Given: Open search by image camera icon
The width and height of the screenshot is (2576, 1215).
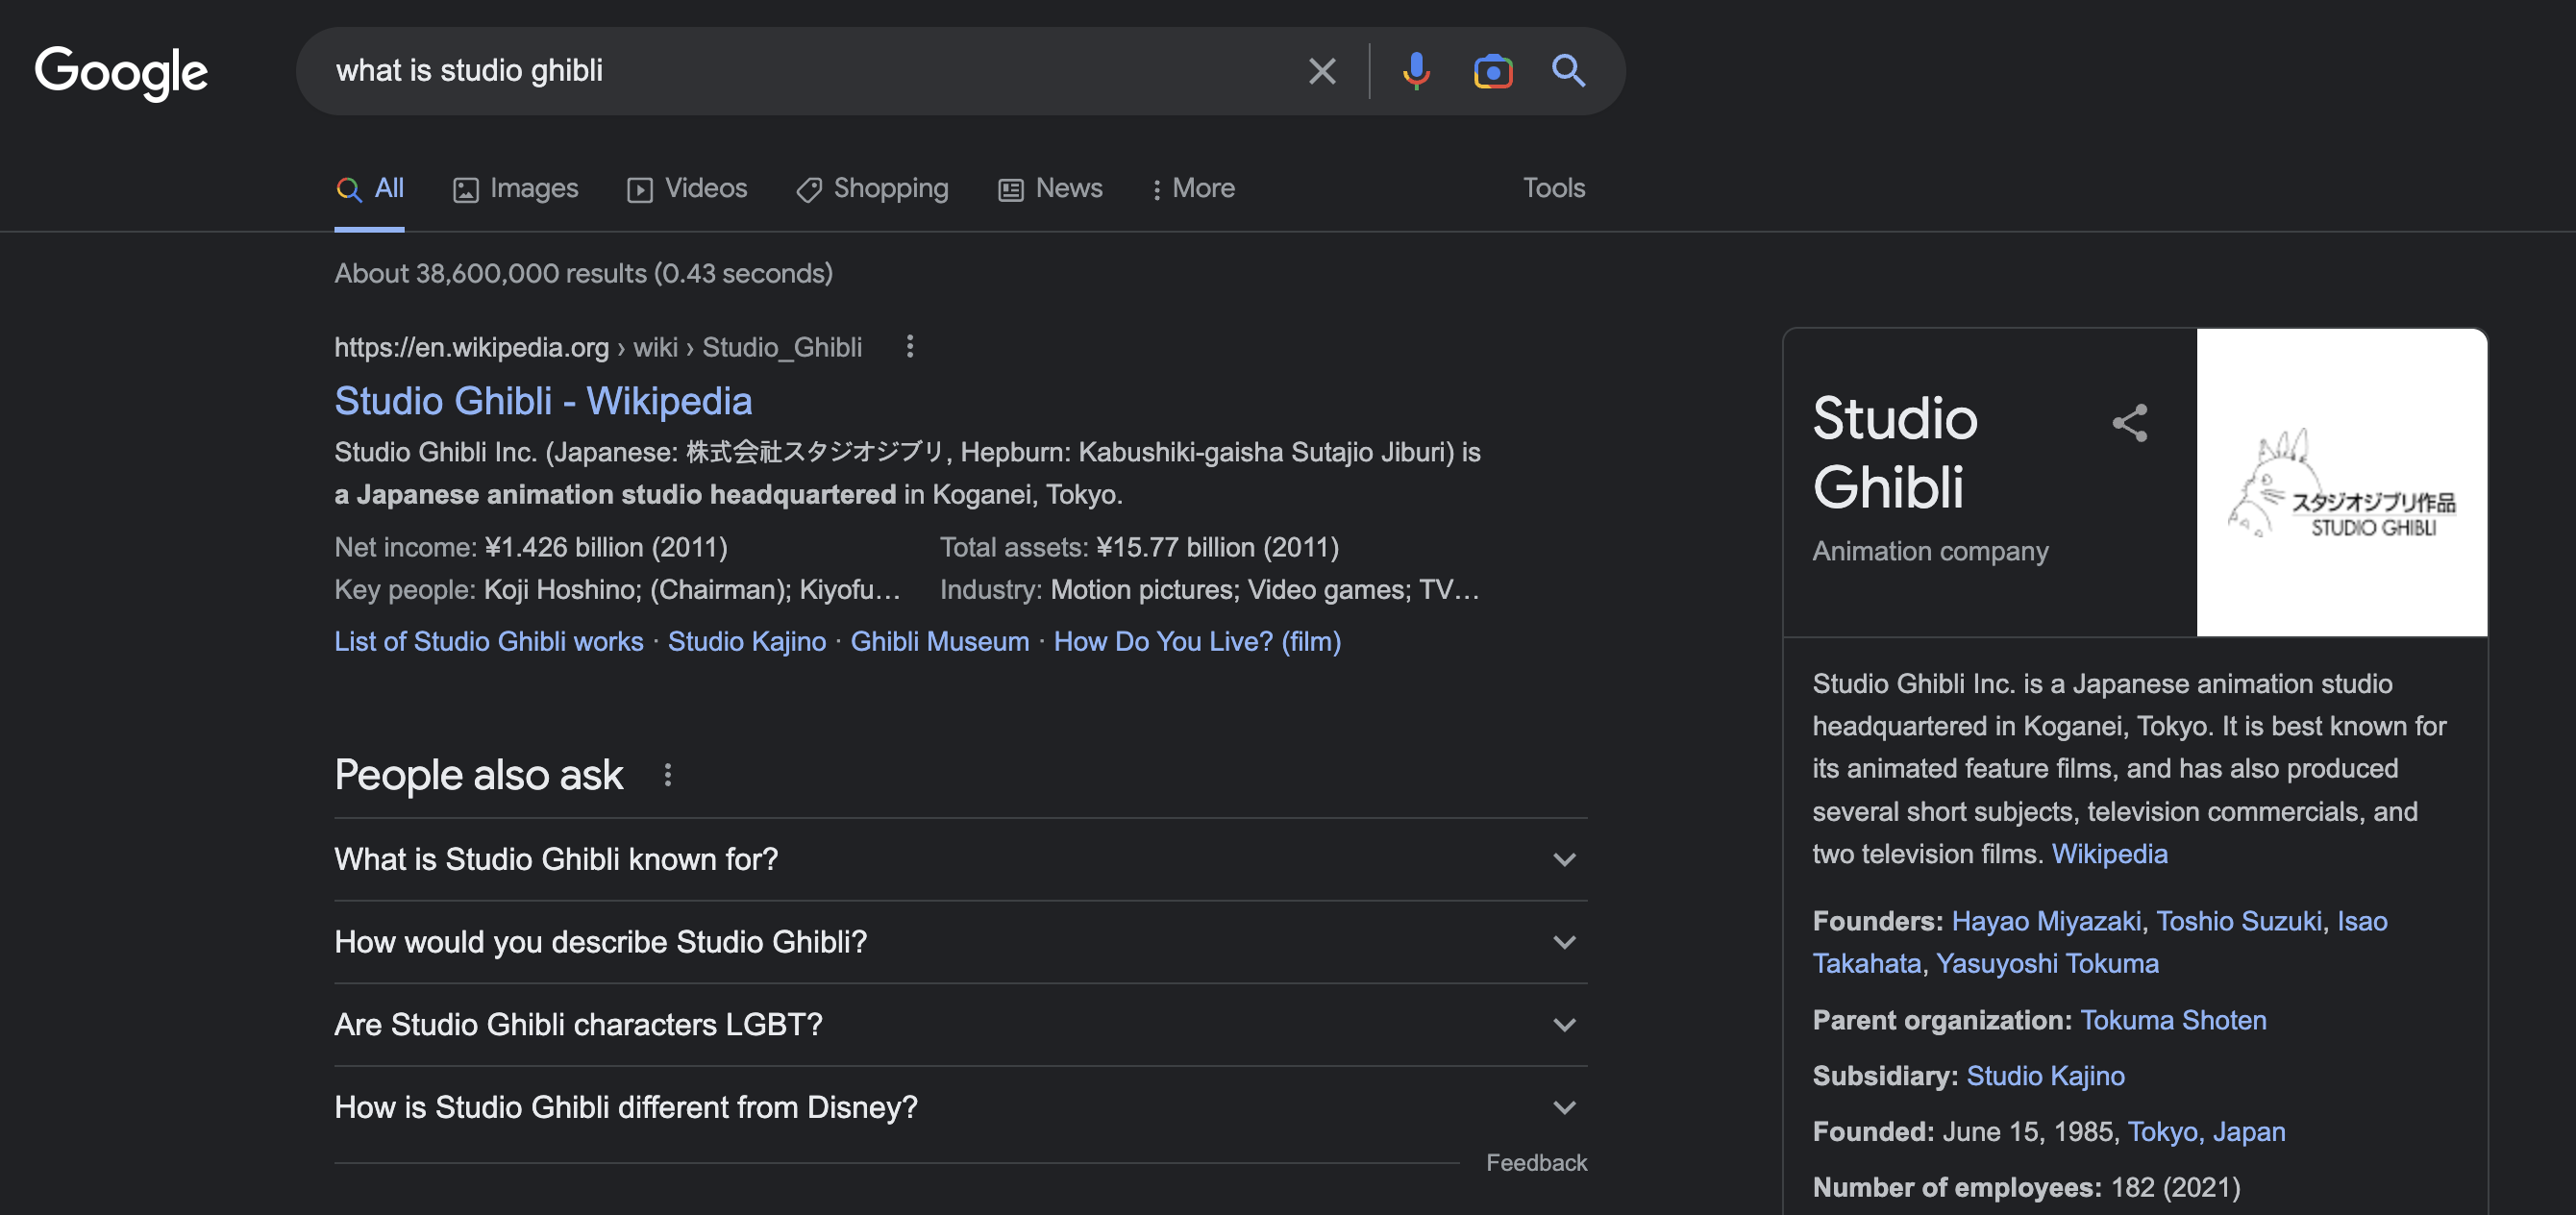Looking at the screenshot, I should pyautogui.click(x=1492, y=71).
